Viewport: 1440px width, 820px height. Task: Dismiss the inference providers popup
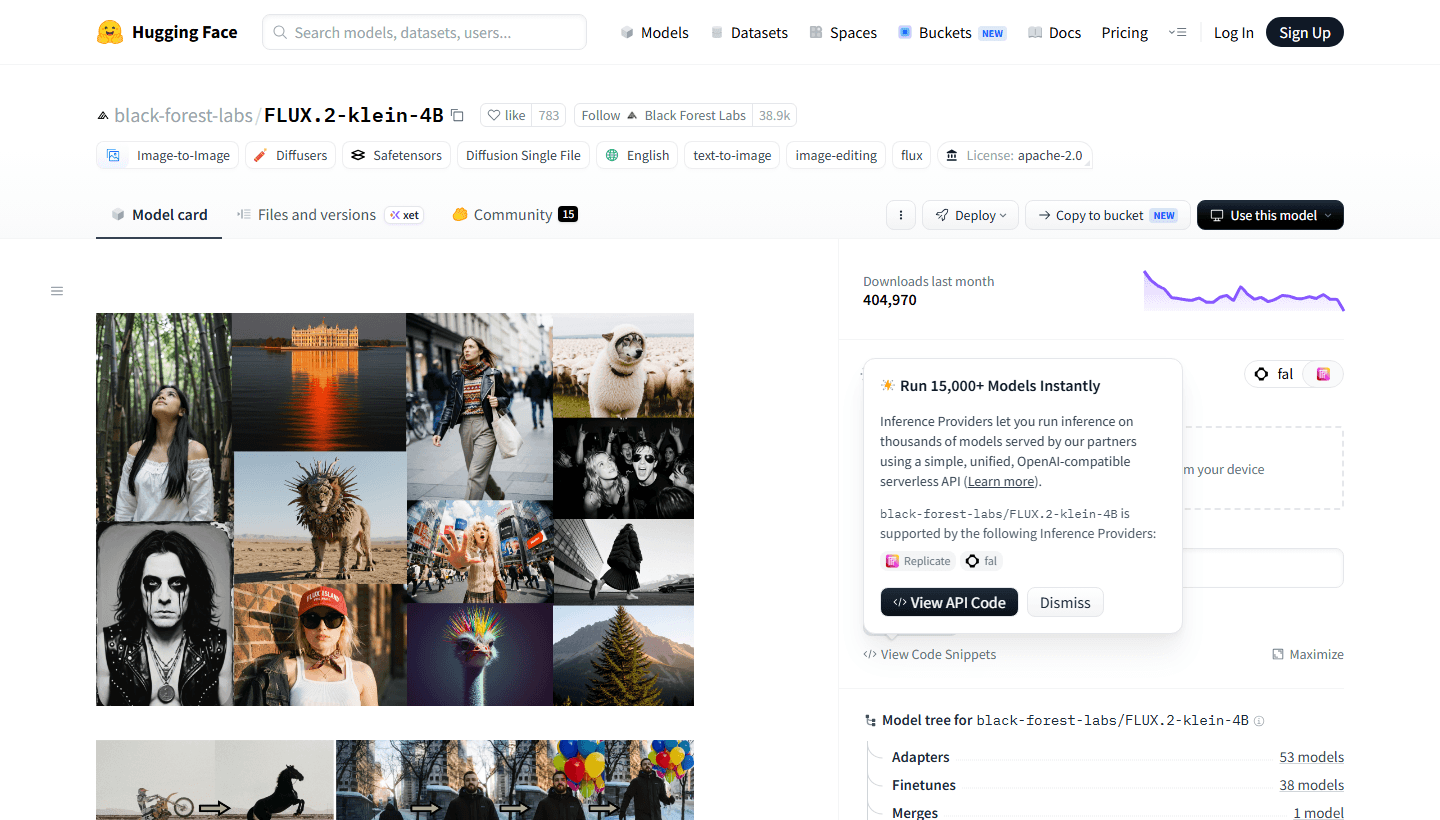click(1065, 602)
